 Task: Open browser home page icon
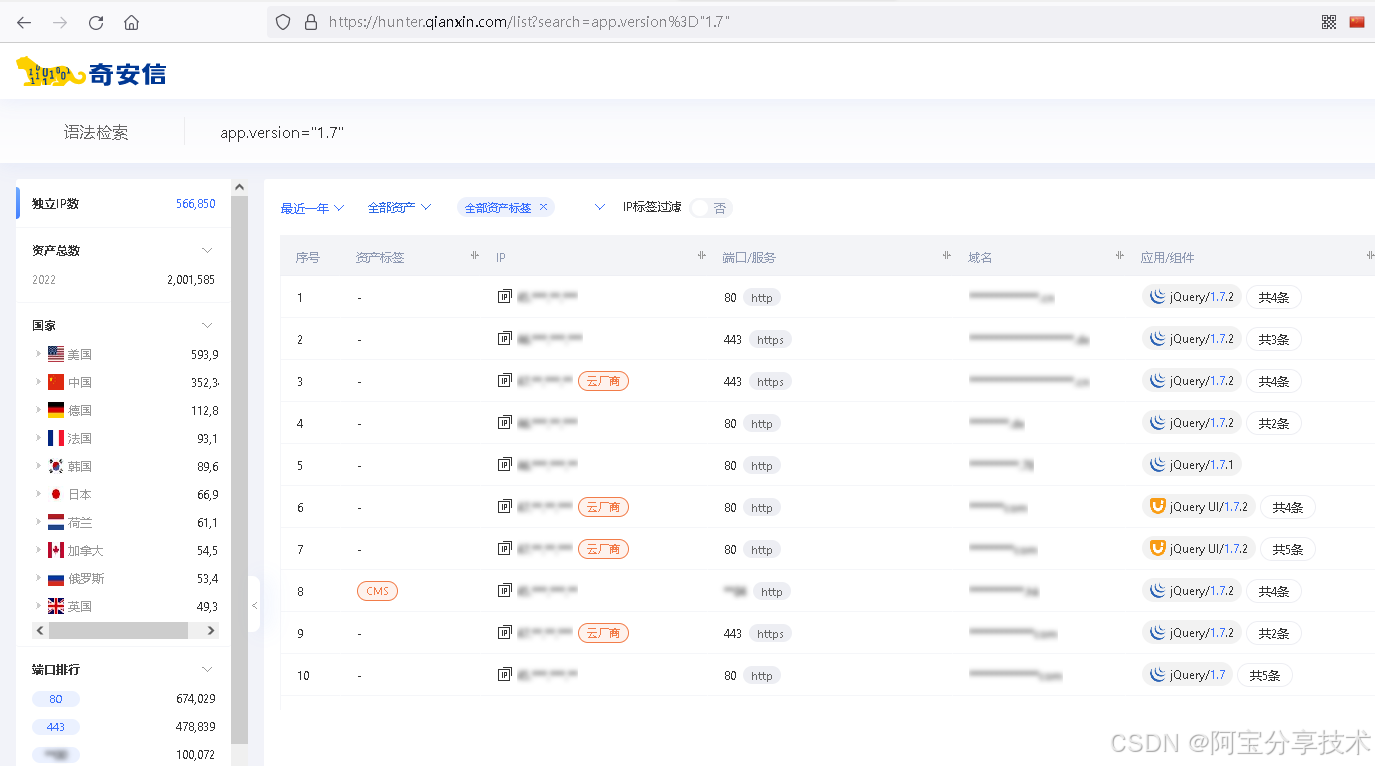coord(132,22)
